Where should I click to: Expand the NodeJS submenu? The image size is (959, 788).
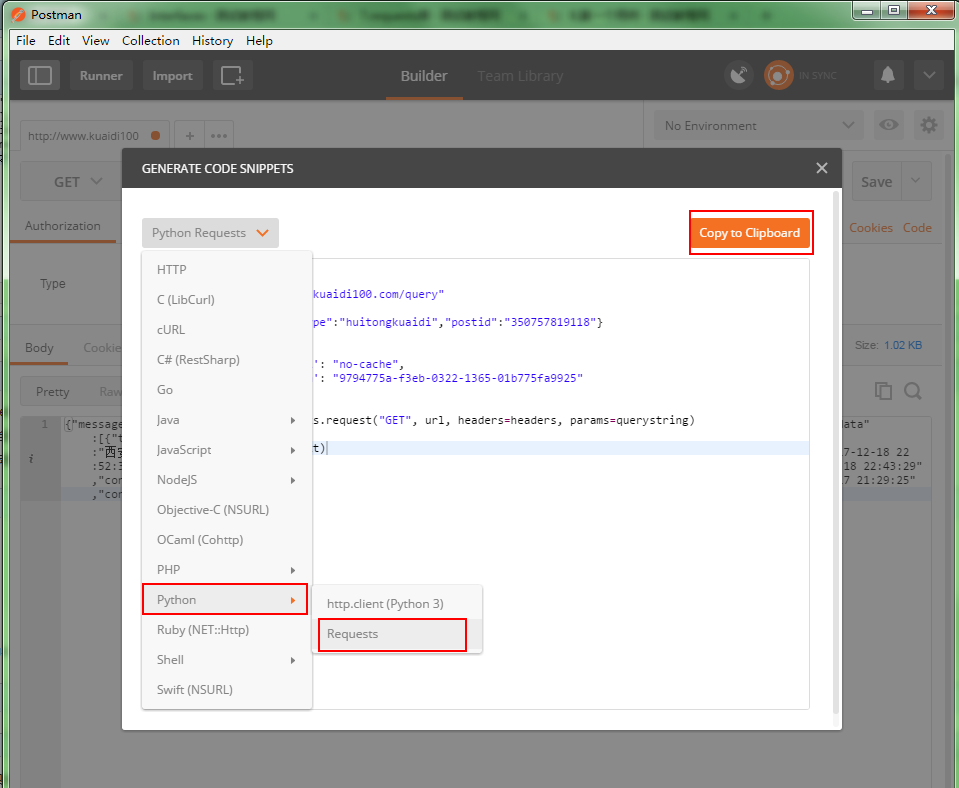pos(226,480)
